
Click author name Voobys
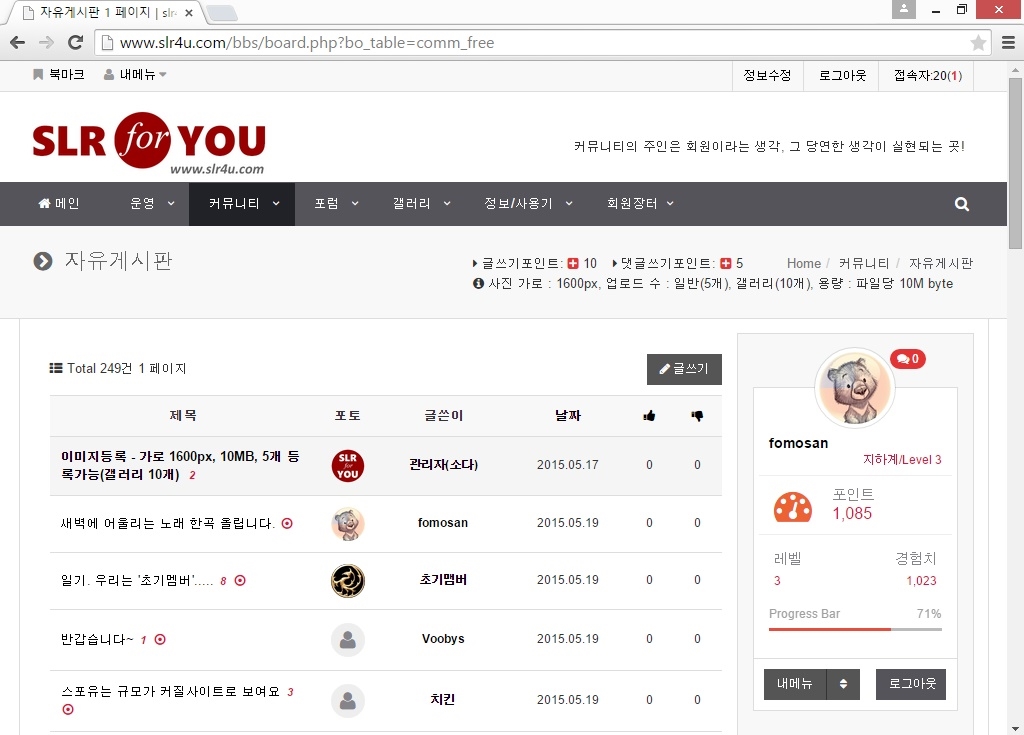click(443, 639)
